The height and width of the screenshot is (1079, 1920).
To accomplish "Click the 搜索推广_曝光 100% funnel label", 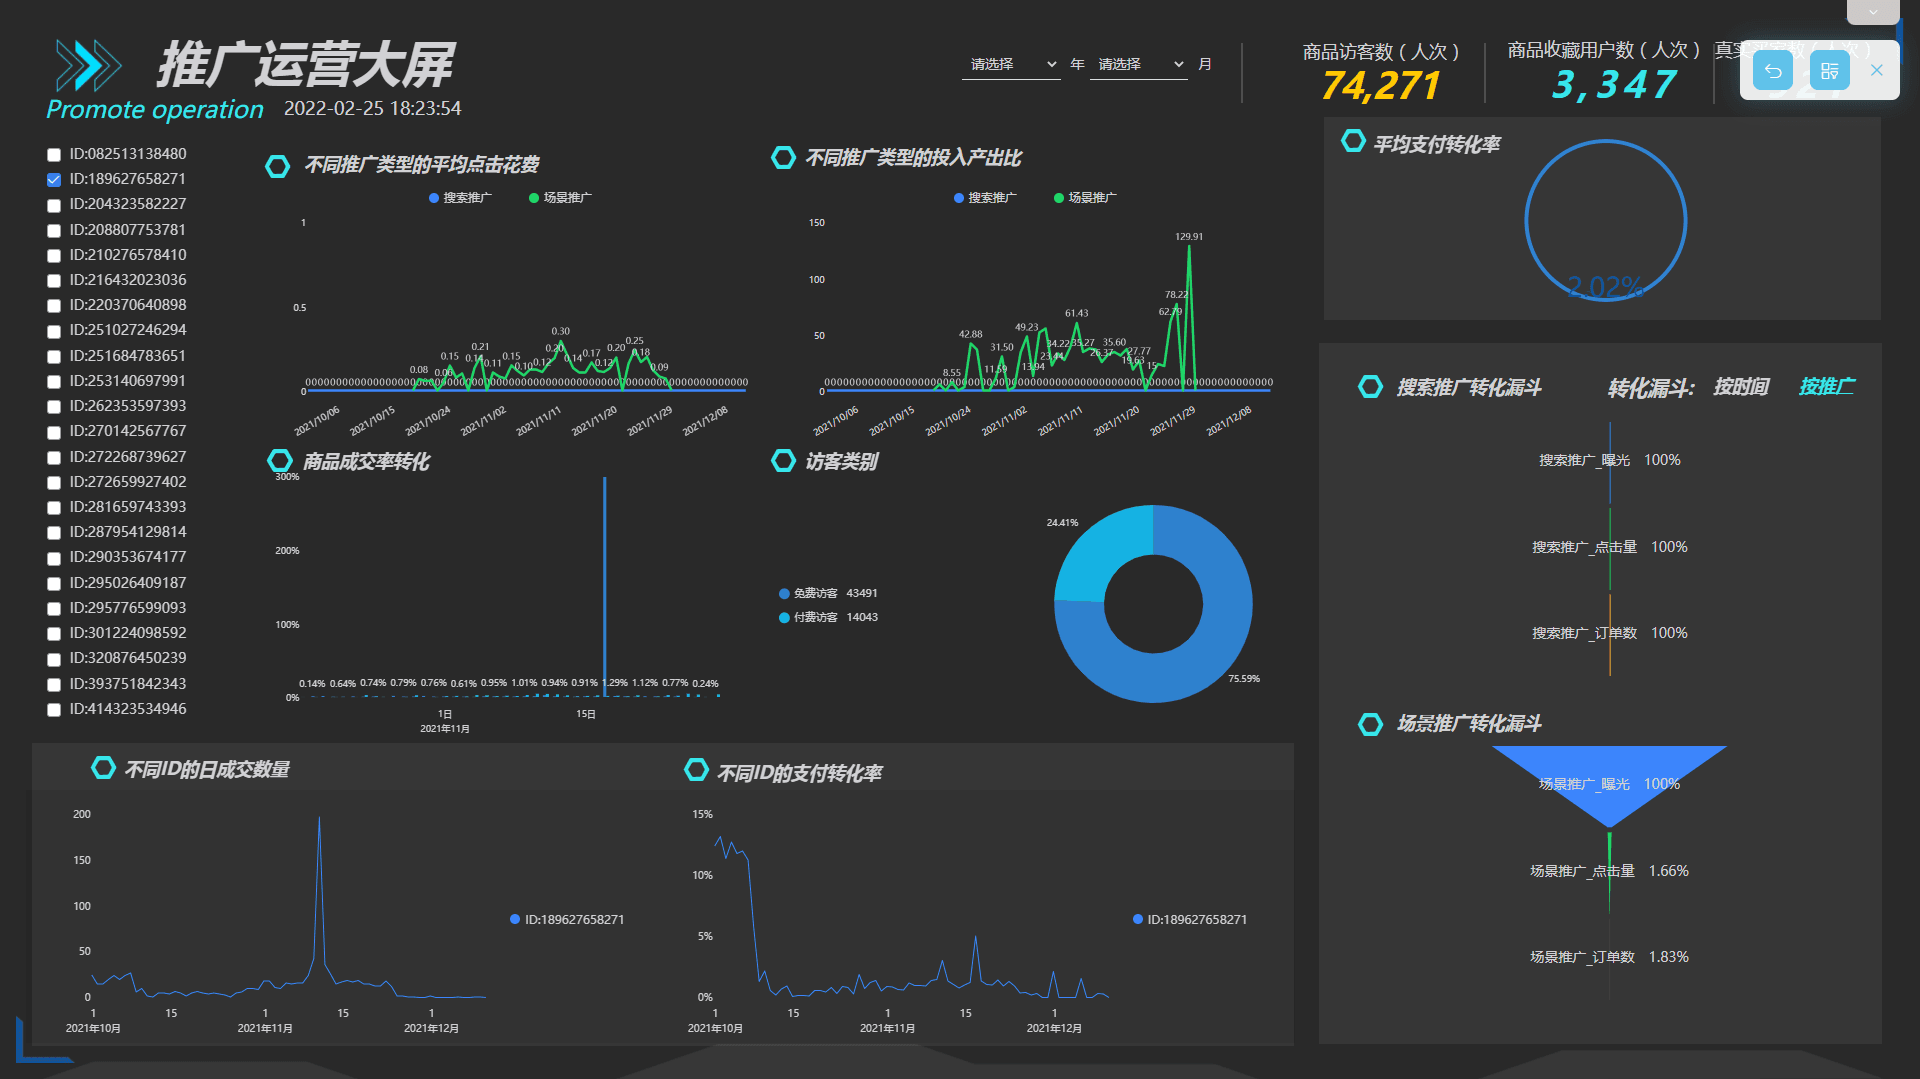I will [x=1609, y=460].
